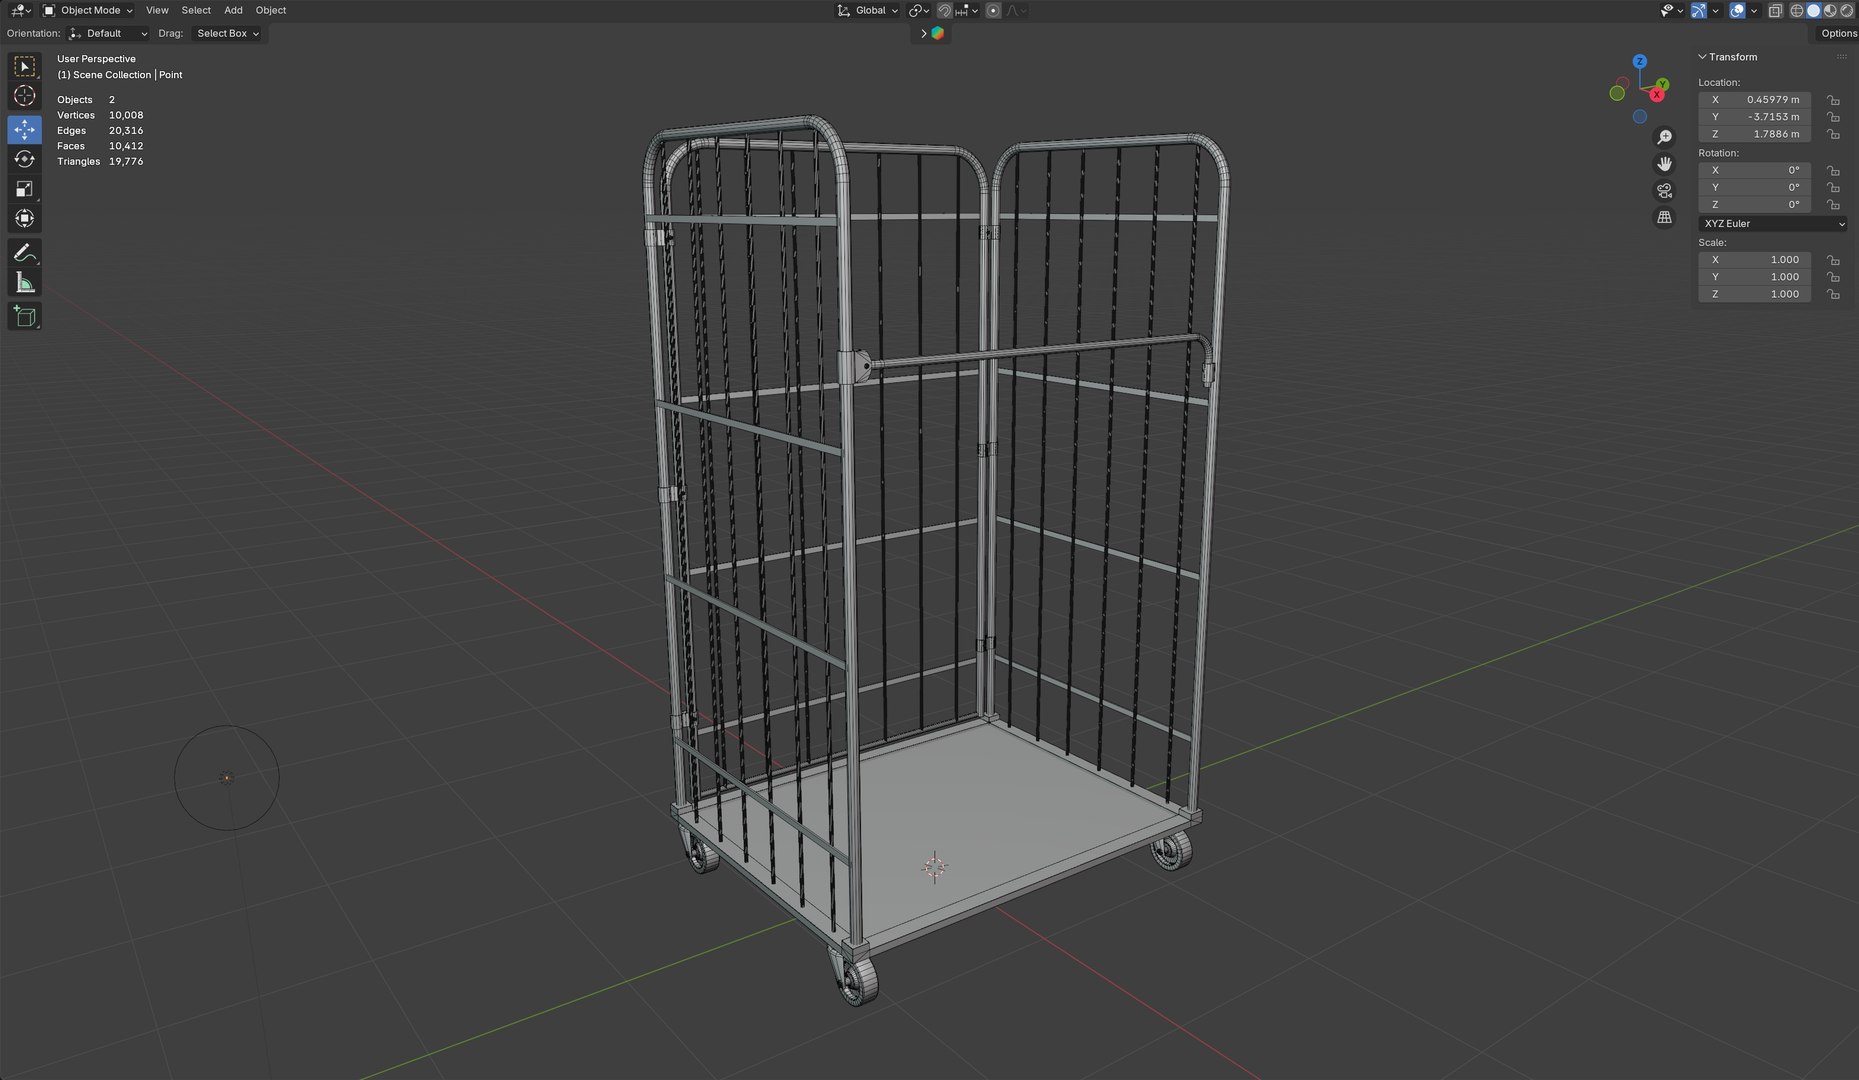Open the View menu
Screen dimensions: 1859x1080
tap(157, 11)
